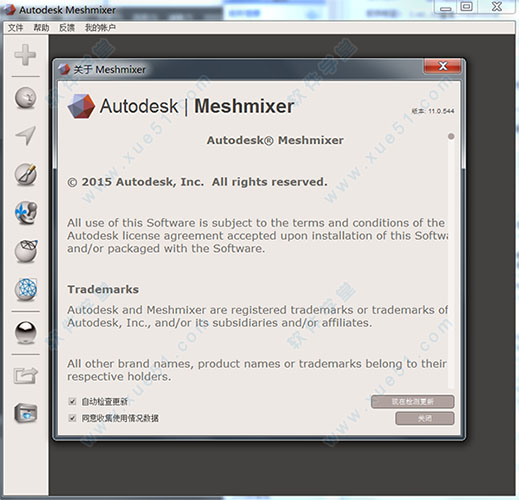Click the version 11.0.544 text
Image resolution: width=519 pixels, height=500 pixels.
tap(432, 111)
